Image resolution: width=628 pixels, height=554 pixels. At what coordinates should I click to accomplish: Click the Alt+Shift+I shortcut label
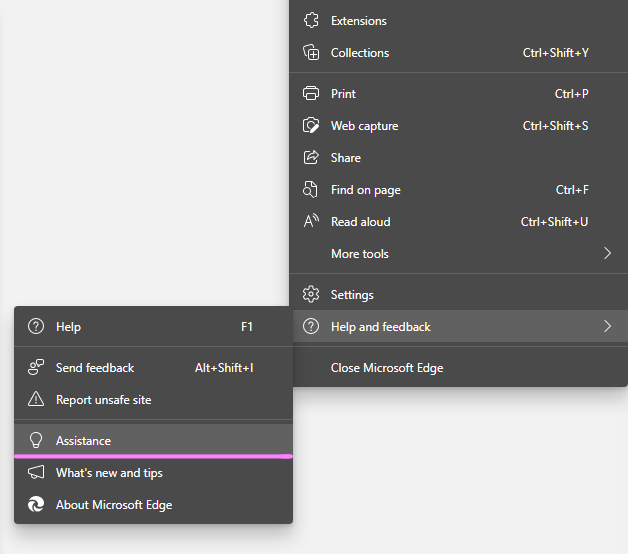point(224,368)
